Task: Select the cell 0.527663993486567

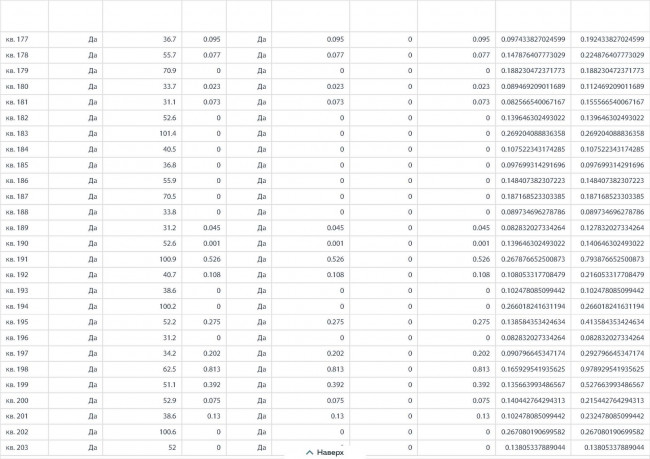Action: click(x=612, y=385)
